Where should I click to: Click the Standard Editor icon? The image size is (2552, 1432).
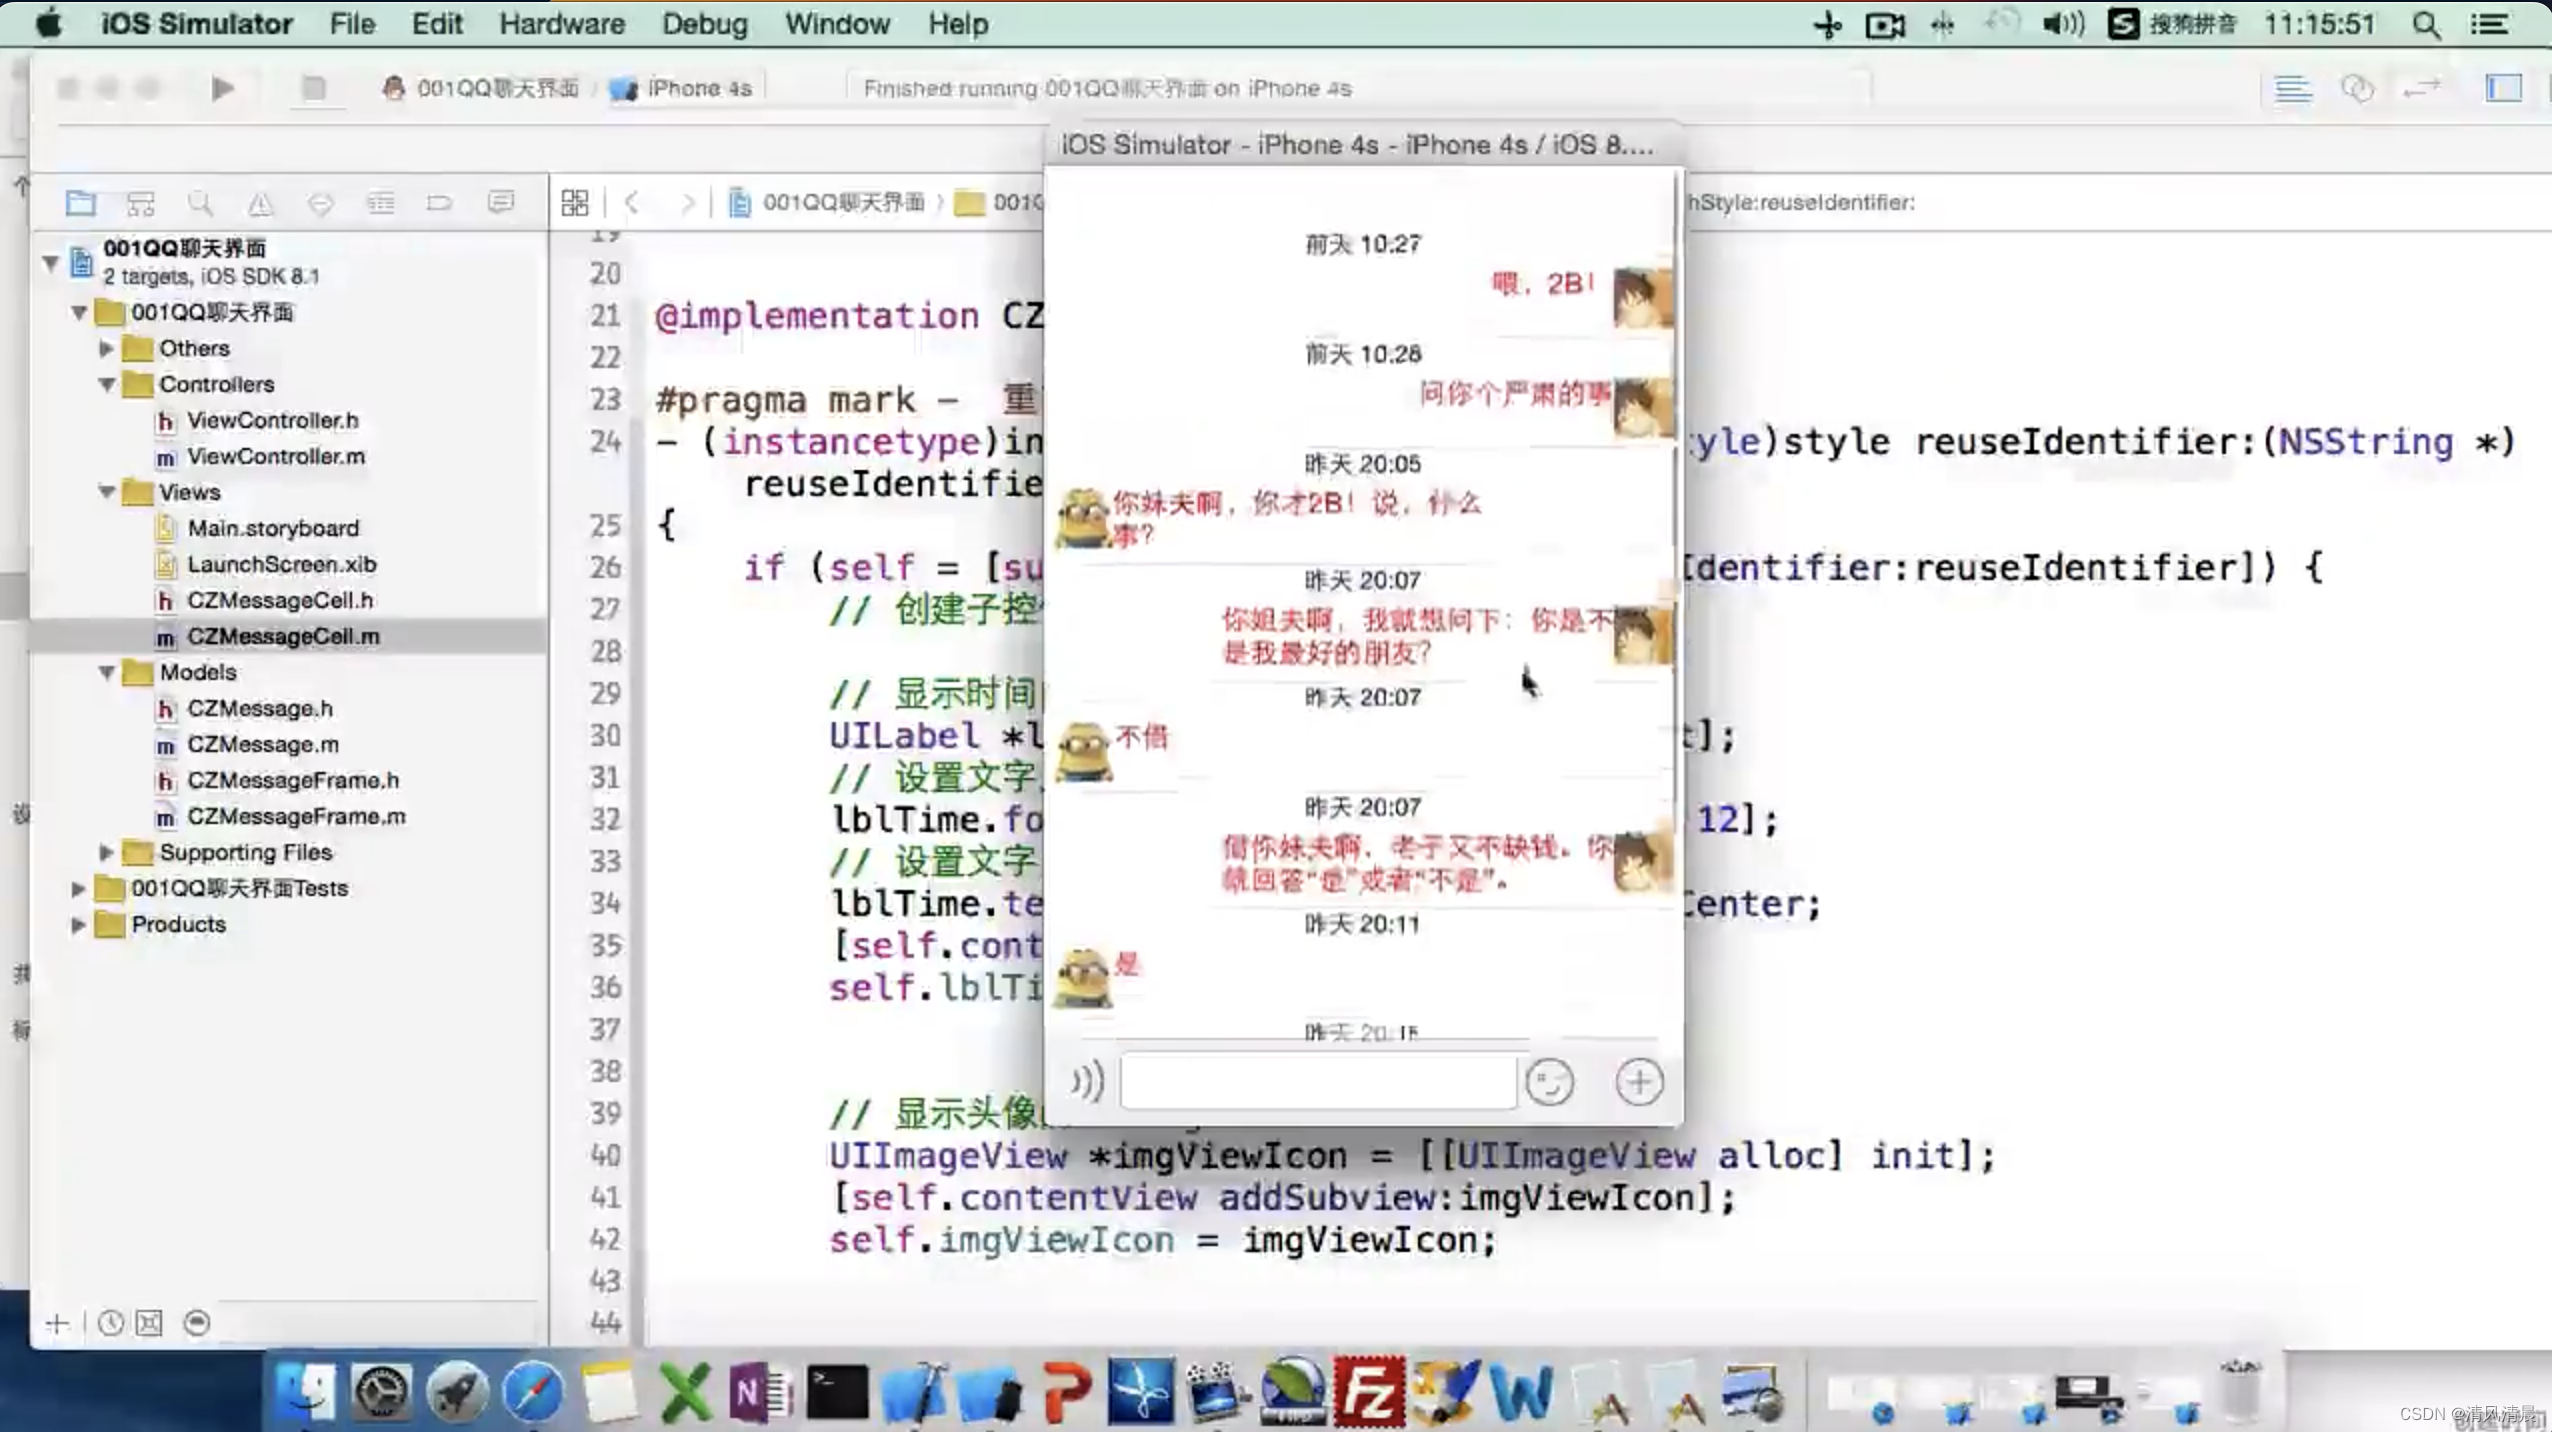[2291, 88]
